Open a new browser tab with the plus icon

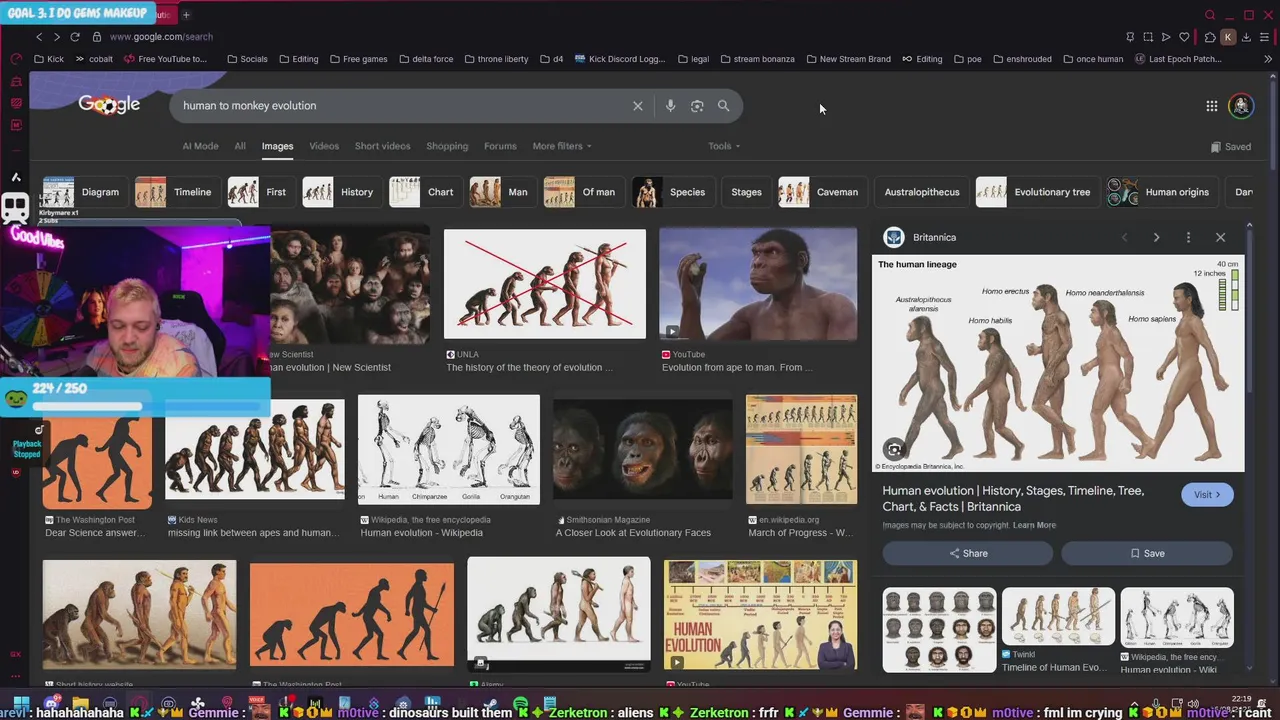tap(186, 15)
